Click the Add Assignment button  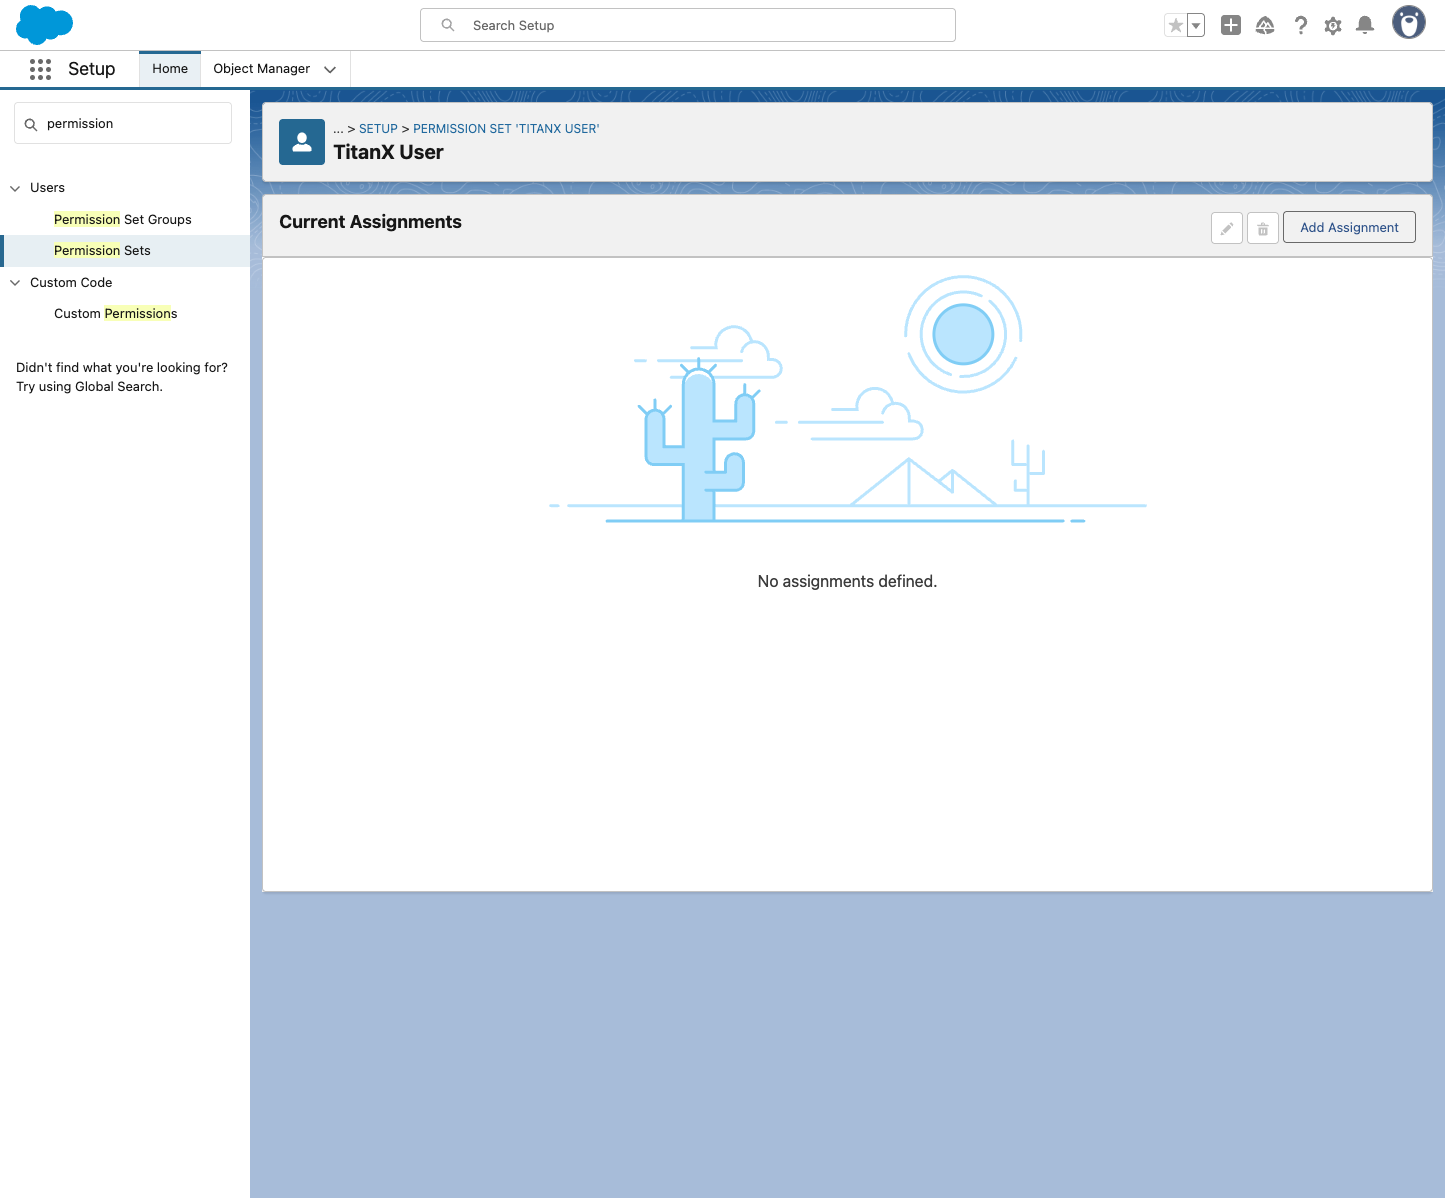point(1349,227)
